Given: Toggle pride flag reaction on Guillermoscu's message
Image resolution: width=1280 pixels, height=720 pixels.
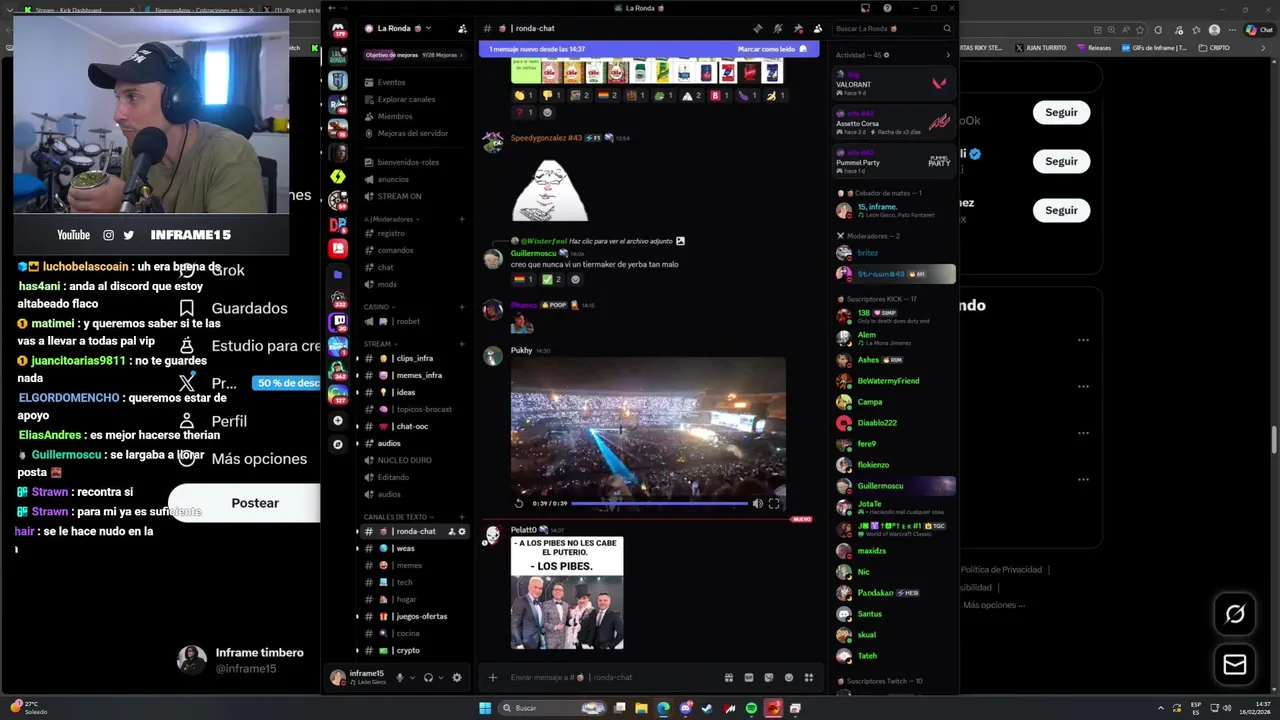Looking at the screenshot, I should [x=524, y=279].
